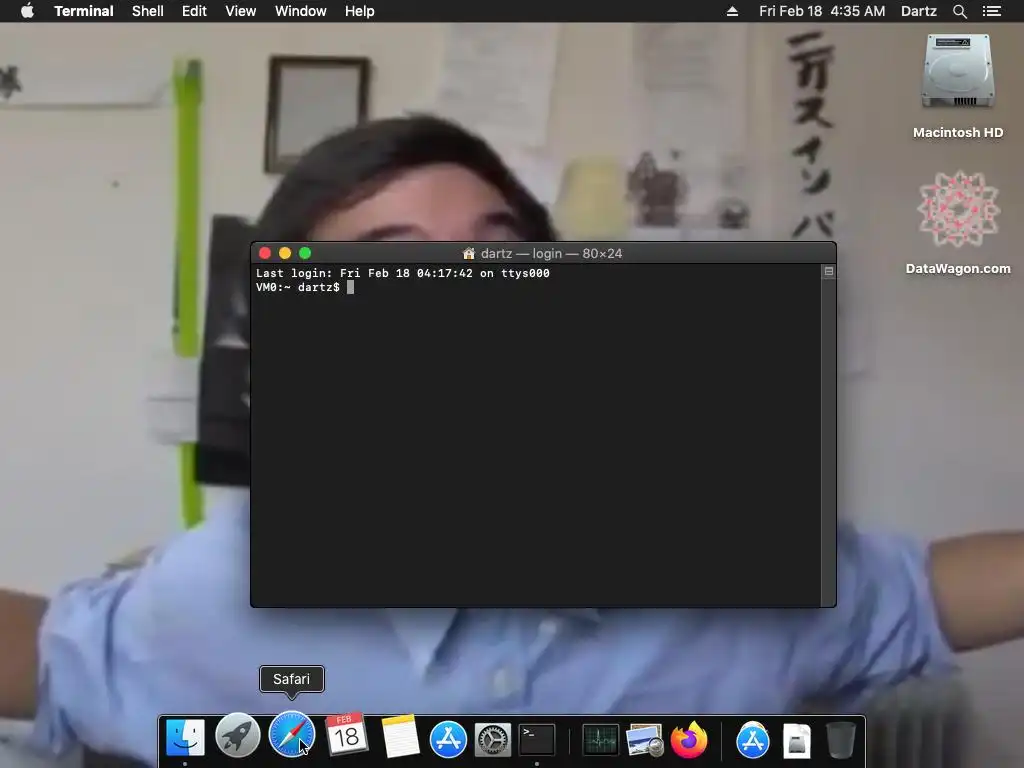The width and height of the screenshot is (1024, 768).
Task: Click the DataWagon.com label text
Action: tap(958, 268)
